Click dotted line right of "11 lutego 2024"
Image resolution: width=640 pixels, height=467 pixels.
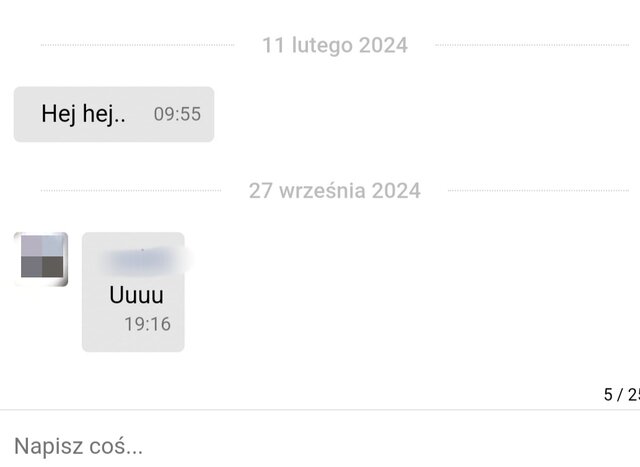click(532, 45)
